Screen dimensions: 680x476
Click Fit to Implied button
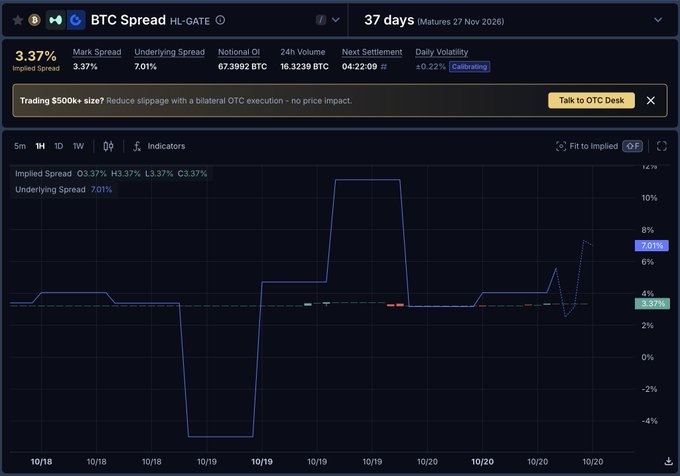coord(587,146)
